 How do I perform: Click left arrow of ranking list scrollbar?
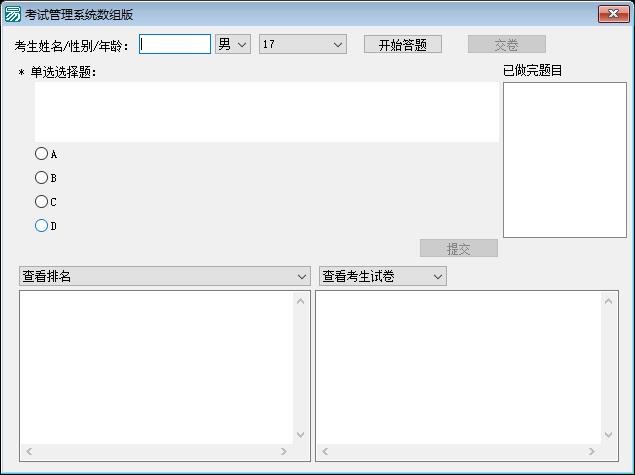29,452
